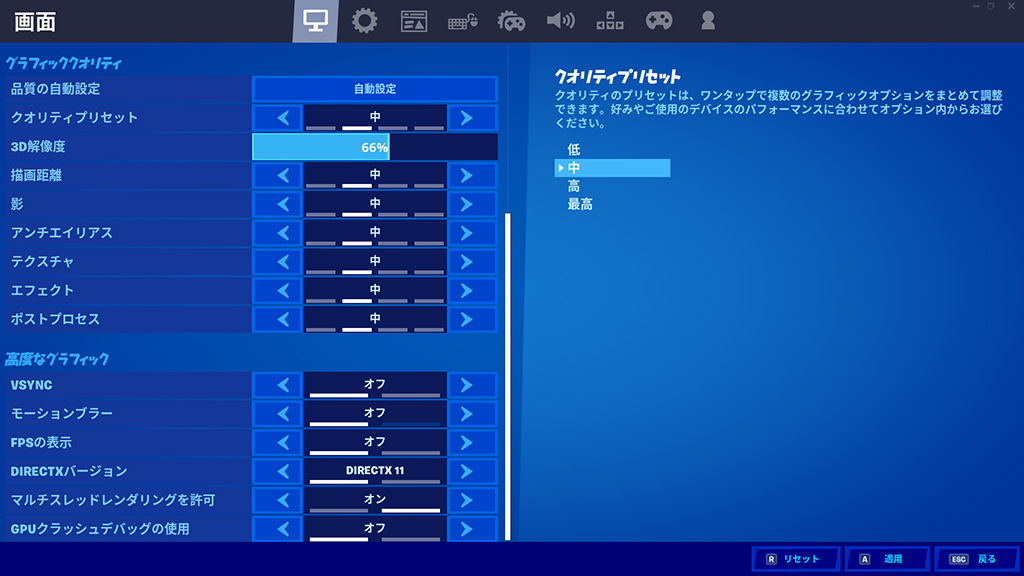This screenshot has height=576, width=1024.
Task: Open the game settings gear tab
Action: coord(364,21)
